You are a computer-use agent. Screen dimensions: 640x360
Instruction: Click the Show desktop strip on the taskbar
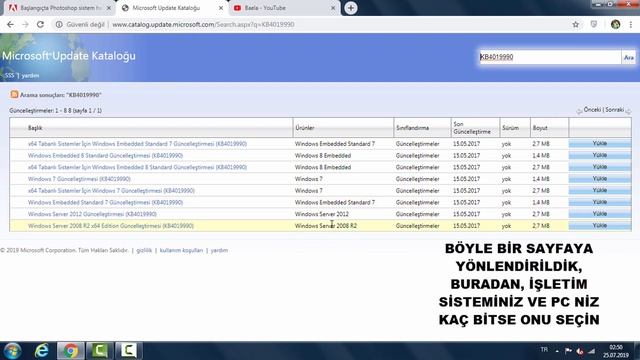tap(637, 351)
